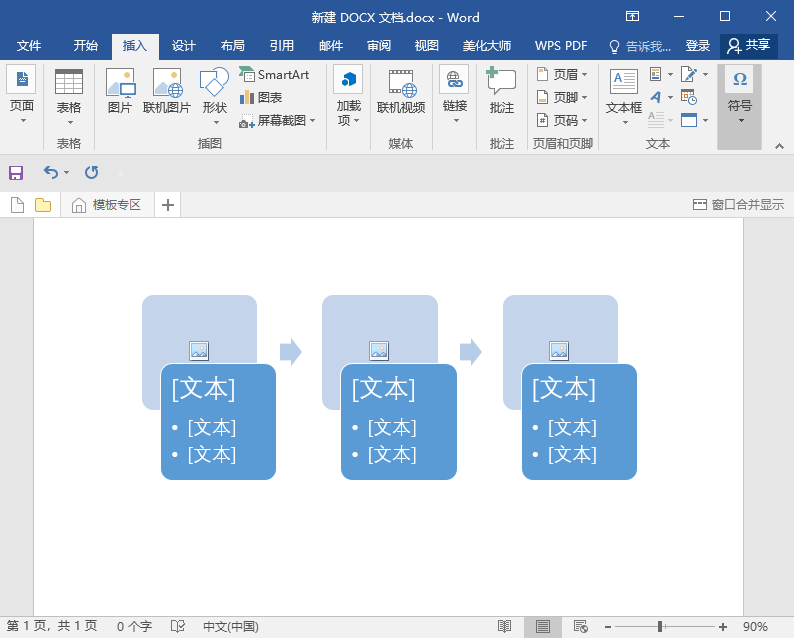Expand the 页眉 dropdown arrow
This screenshot has width=794, height=638.
(x=584, y=74)
